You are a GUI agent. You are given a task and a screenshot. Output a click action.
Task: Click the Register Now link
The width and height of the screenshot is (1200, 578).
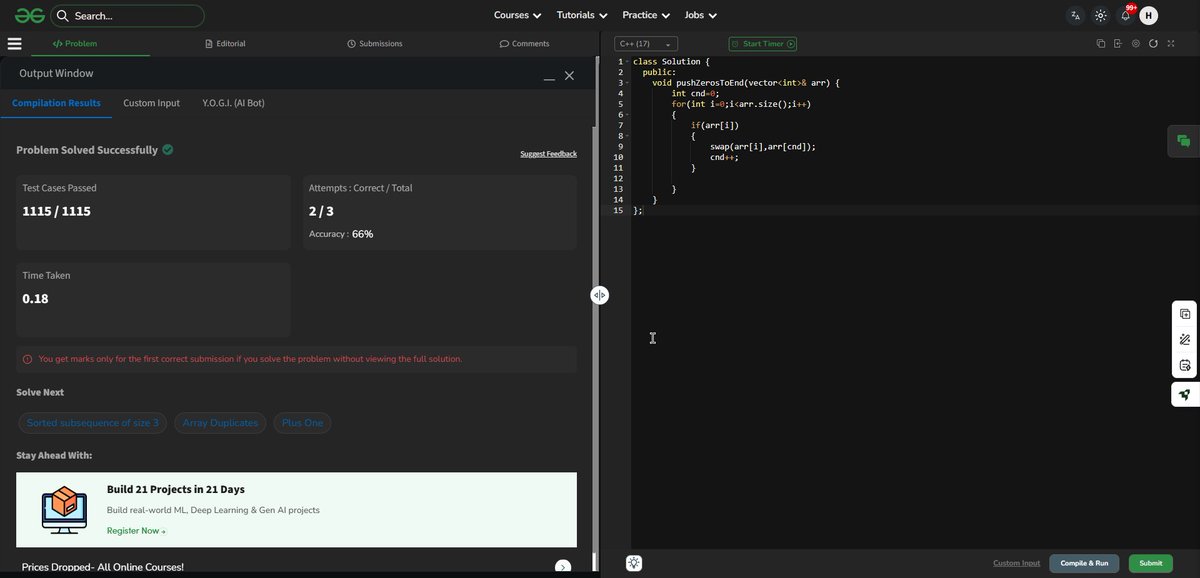[136, 531]
